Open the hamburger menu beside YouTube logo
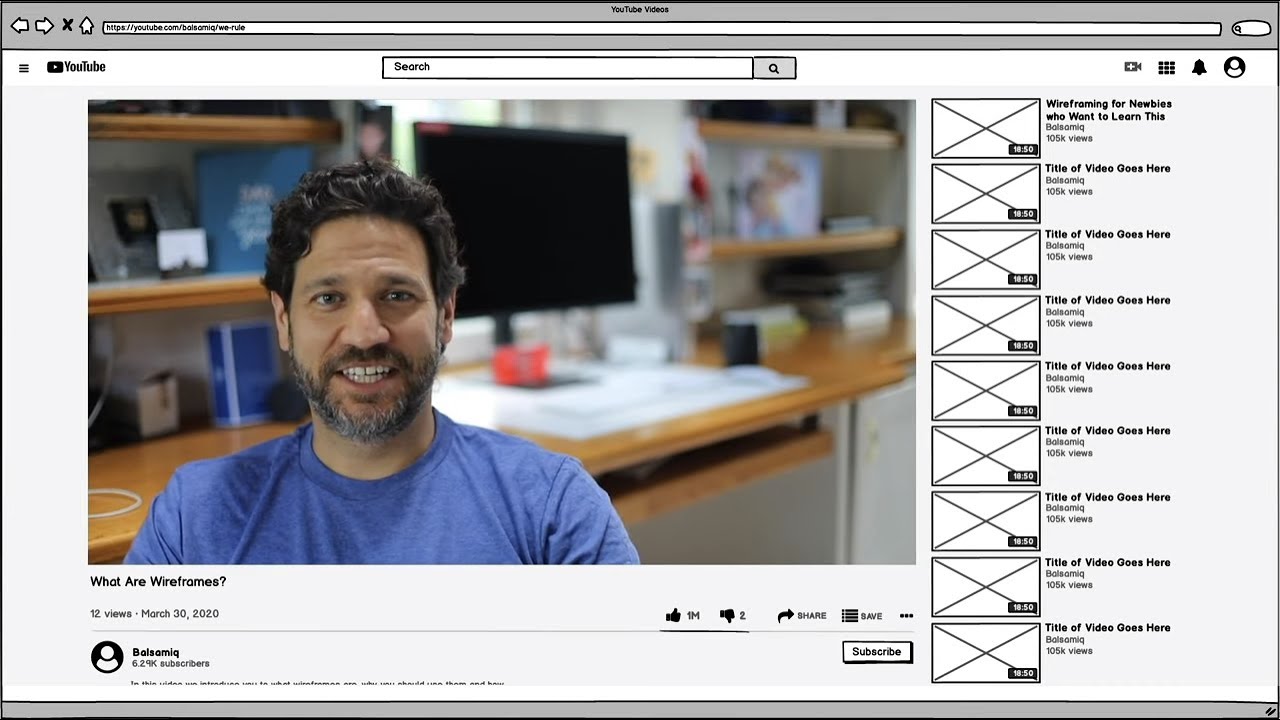The image size is (1280, 720). (24, 68)
